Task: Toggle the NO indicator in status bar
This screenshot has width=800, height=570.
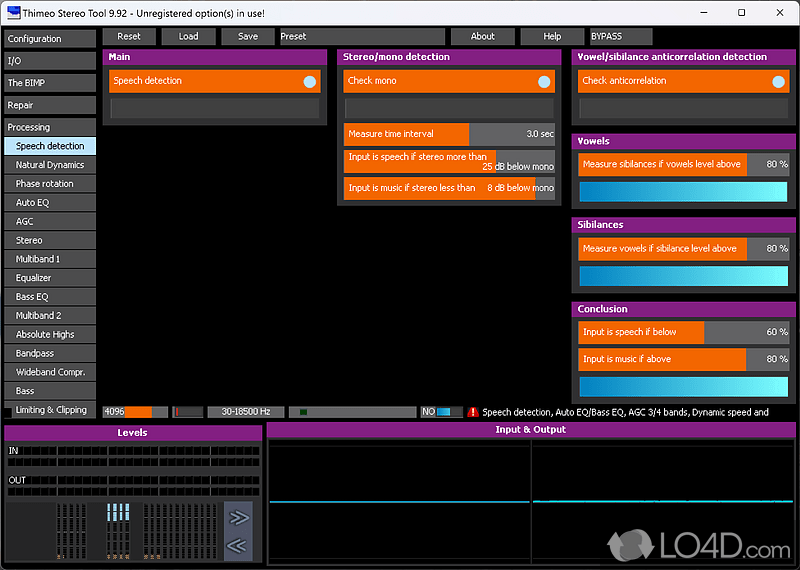Action: click(x=441, y=412)
